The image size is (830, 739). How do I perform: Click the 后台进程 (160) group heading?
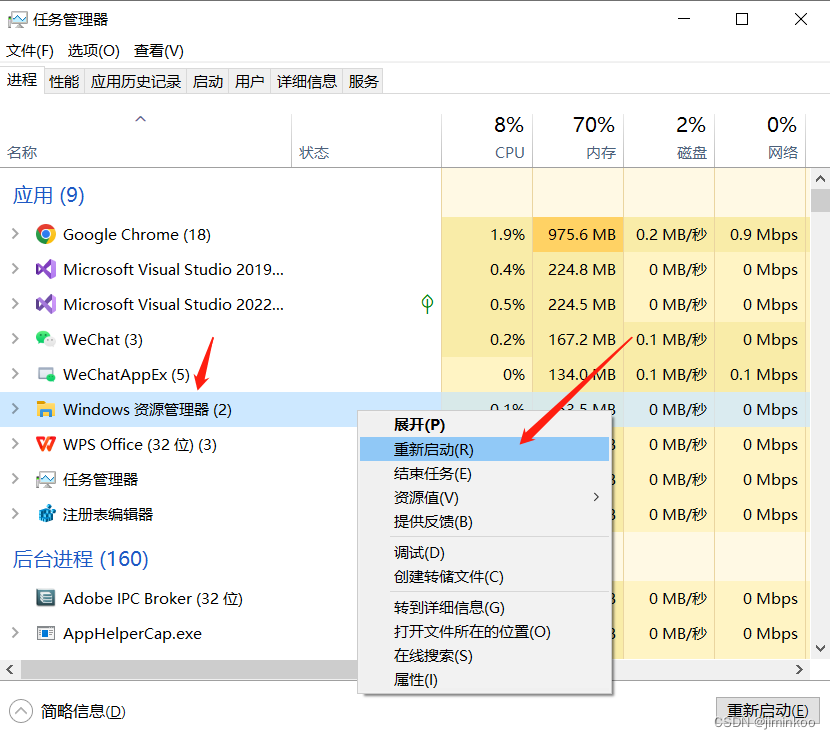[80, 559]
